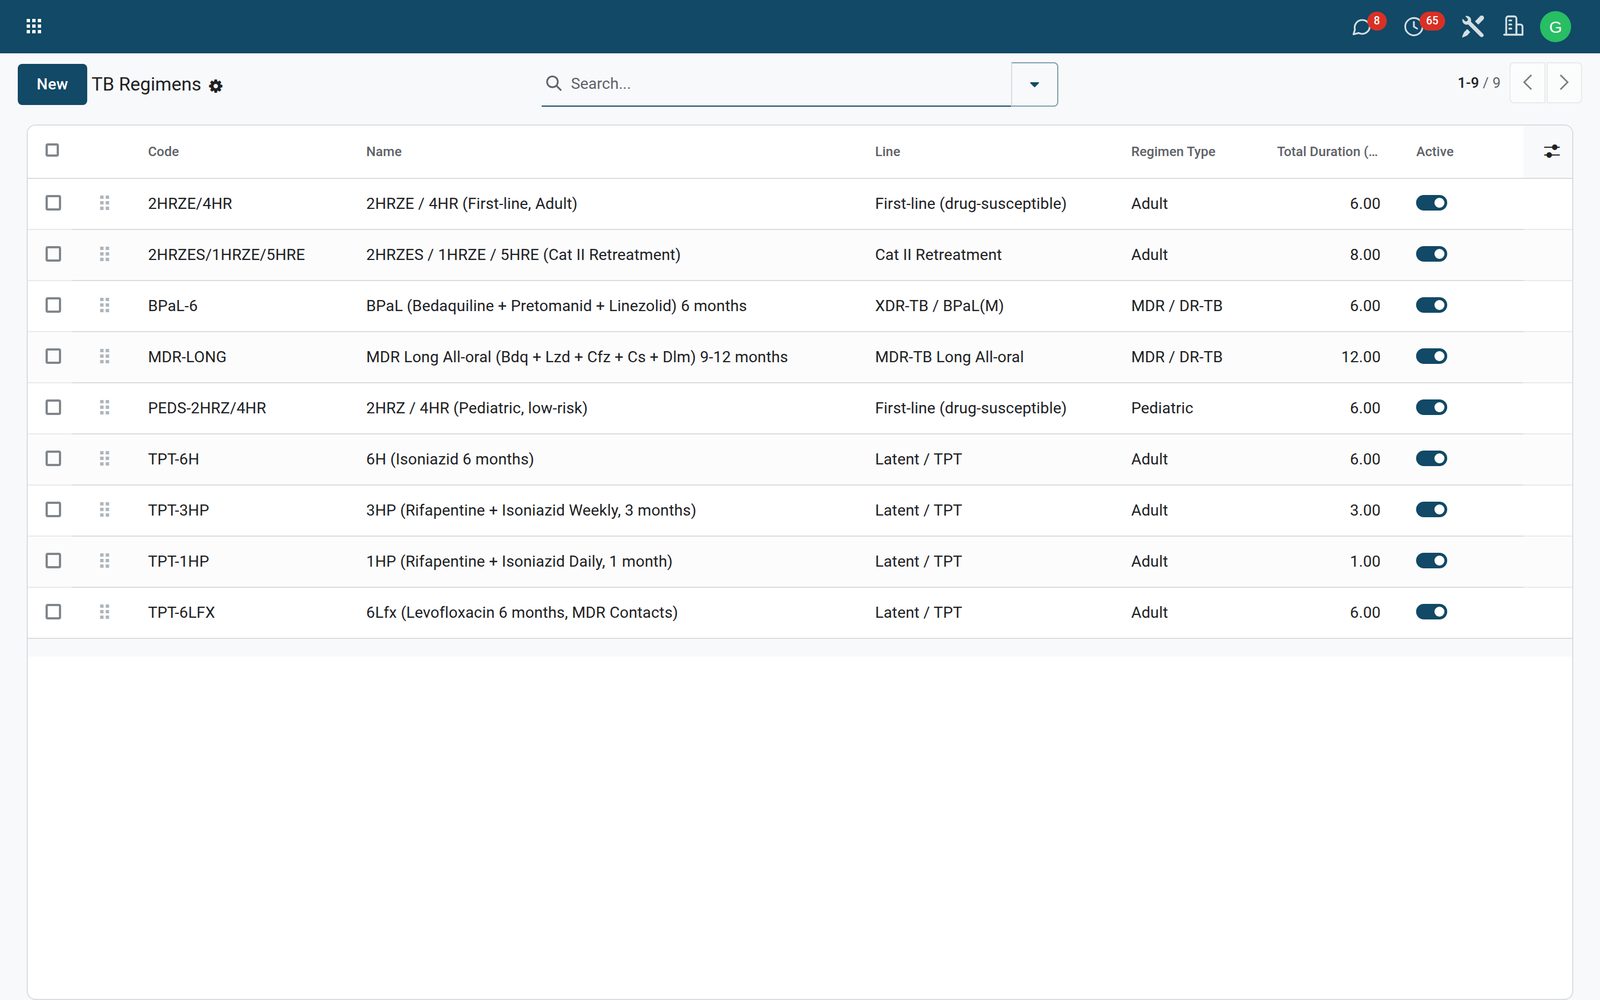Go to the previous page arrow
1600x1000 pixels.
point(1527,83)
